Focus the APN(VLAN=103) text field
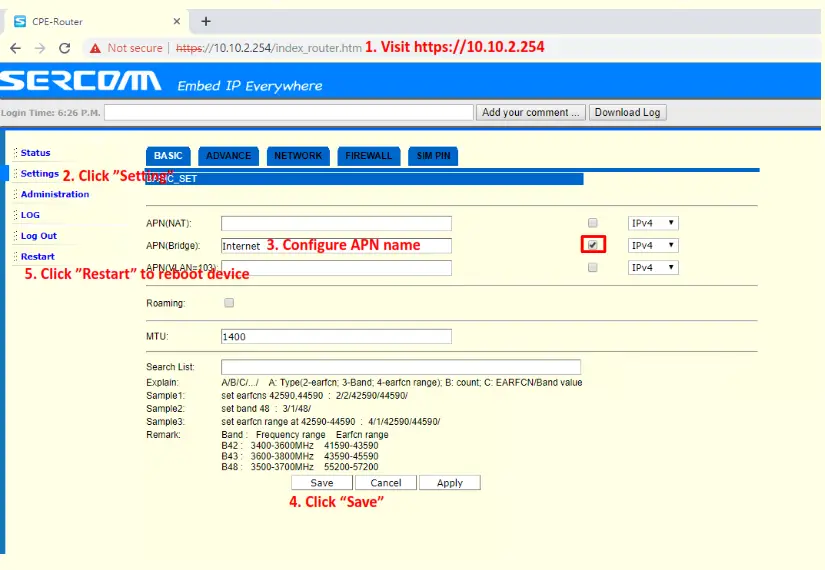 tap(336, 267)
